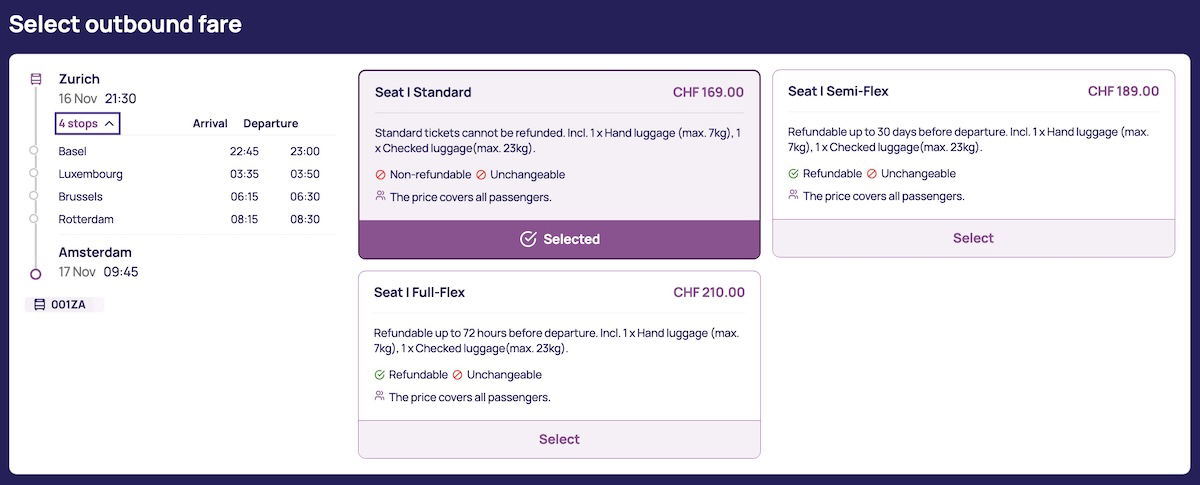The height and width of the screenshot is (485, 1200).
Task: Click the 001ZA train number badge
Action: [x=65, y=305]
